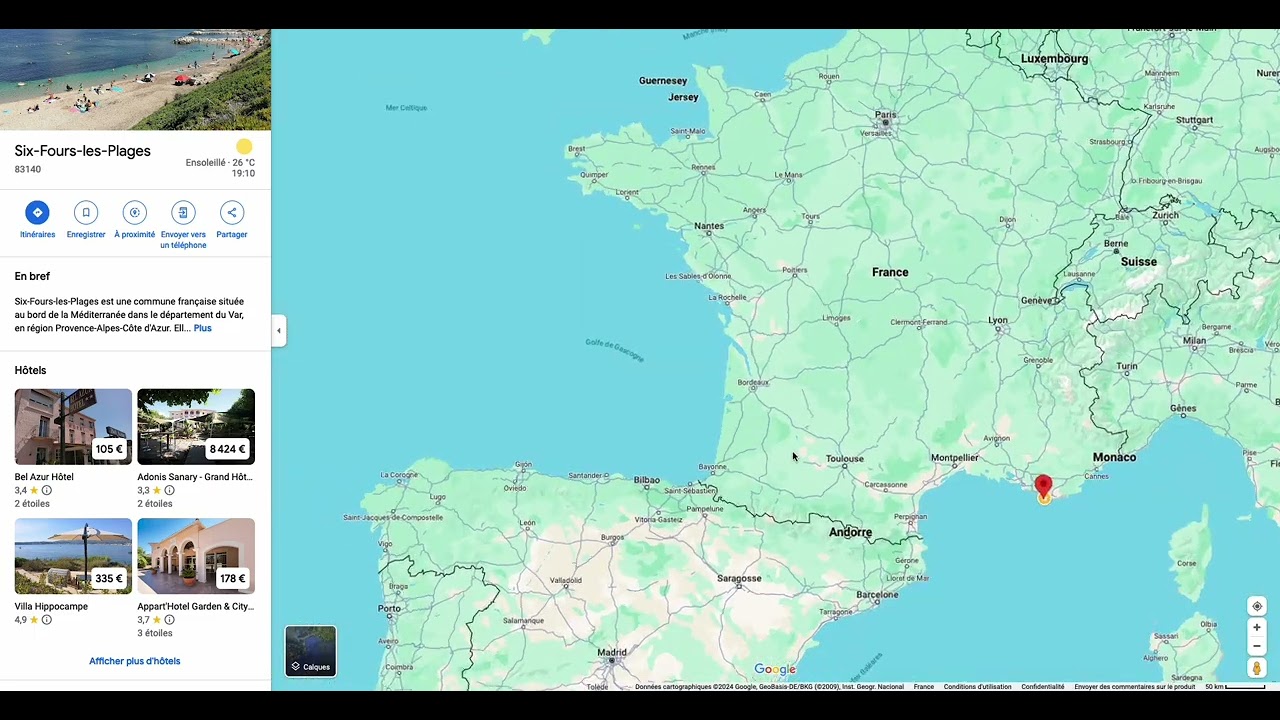Select Appart'Hotel Garden & City... name
The image size is (1280, 720).
[x=195, y=606]
